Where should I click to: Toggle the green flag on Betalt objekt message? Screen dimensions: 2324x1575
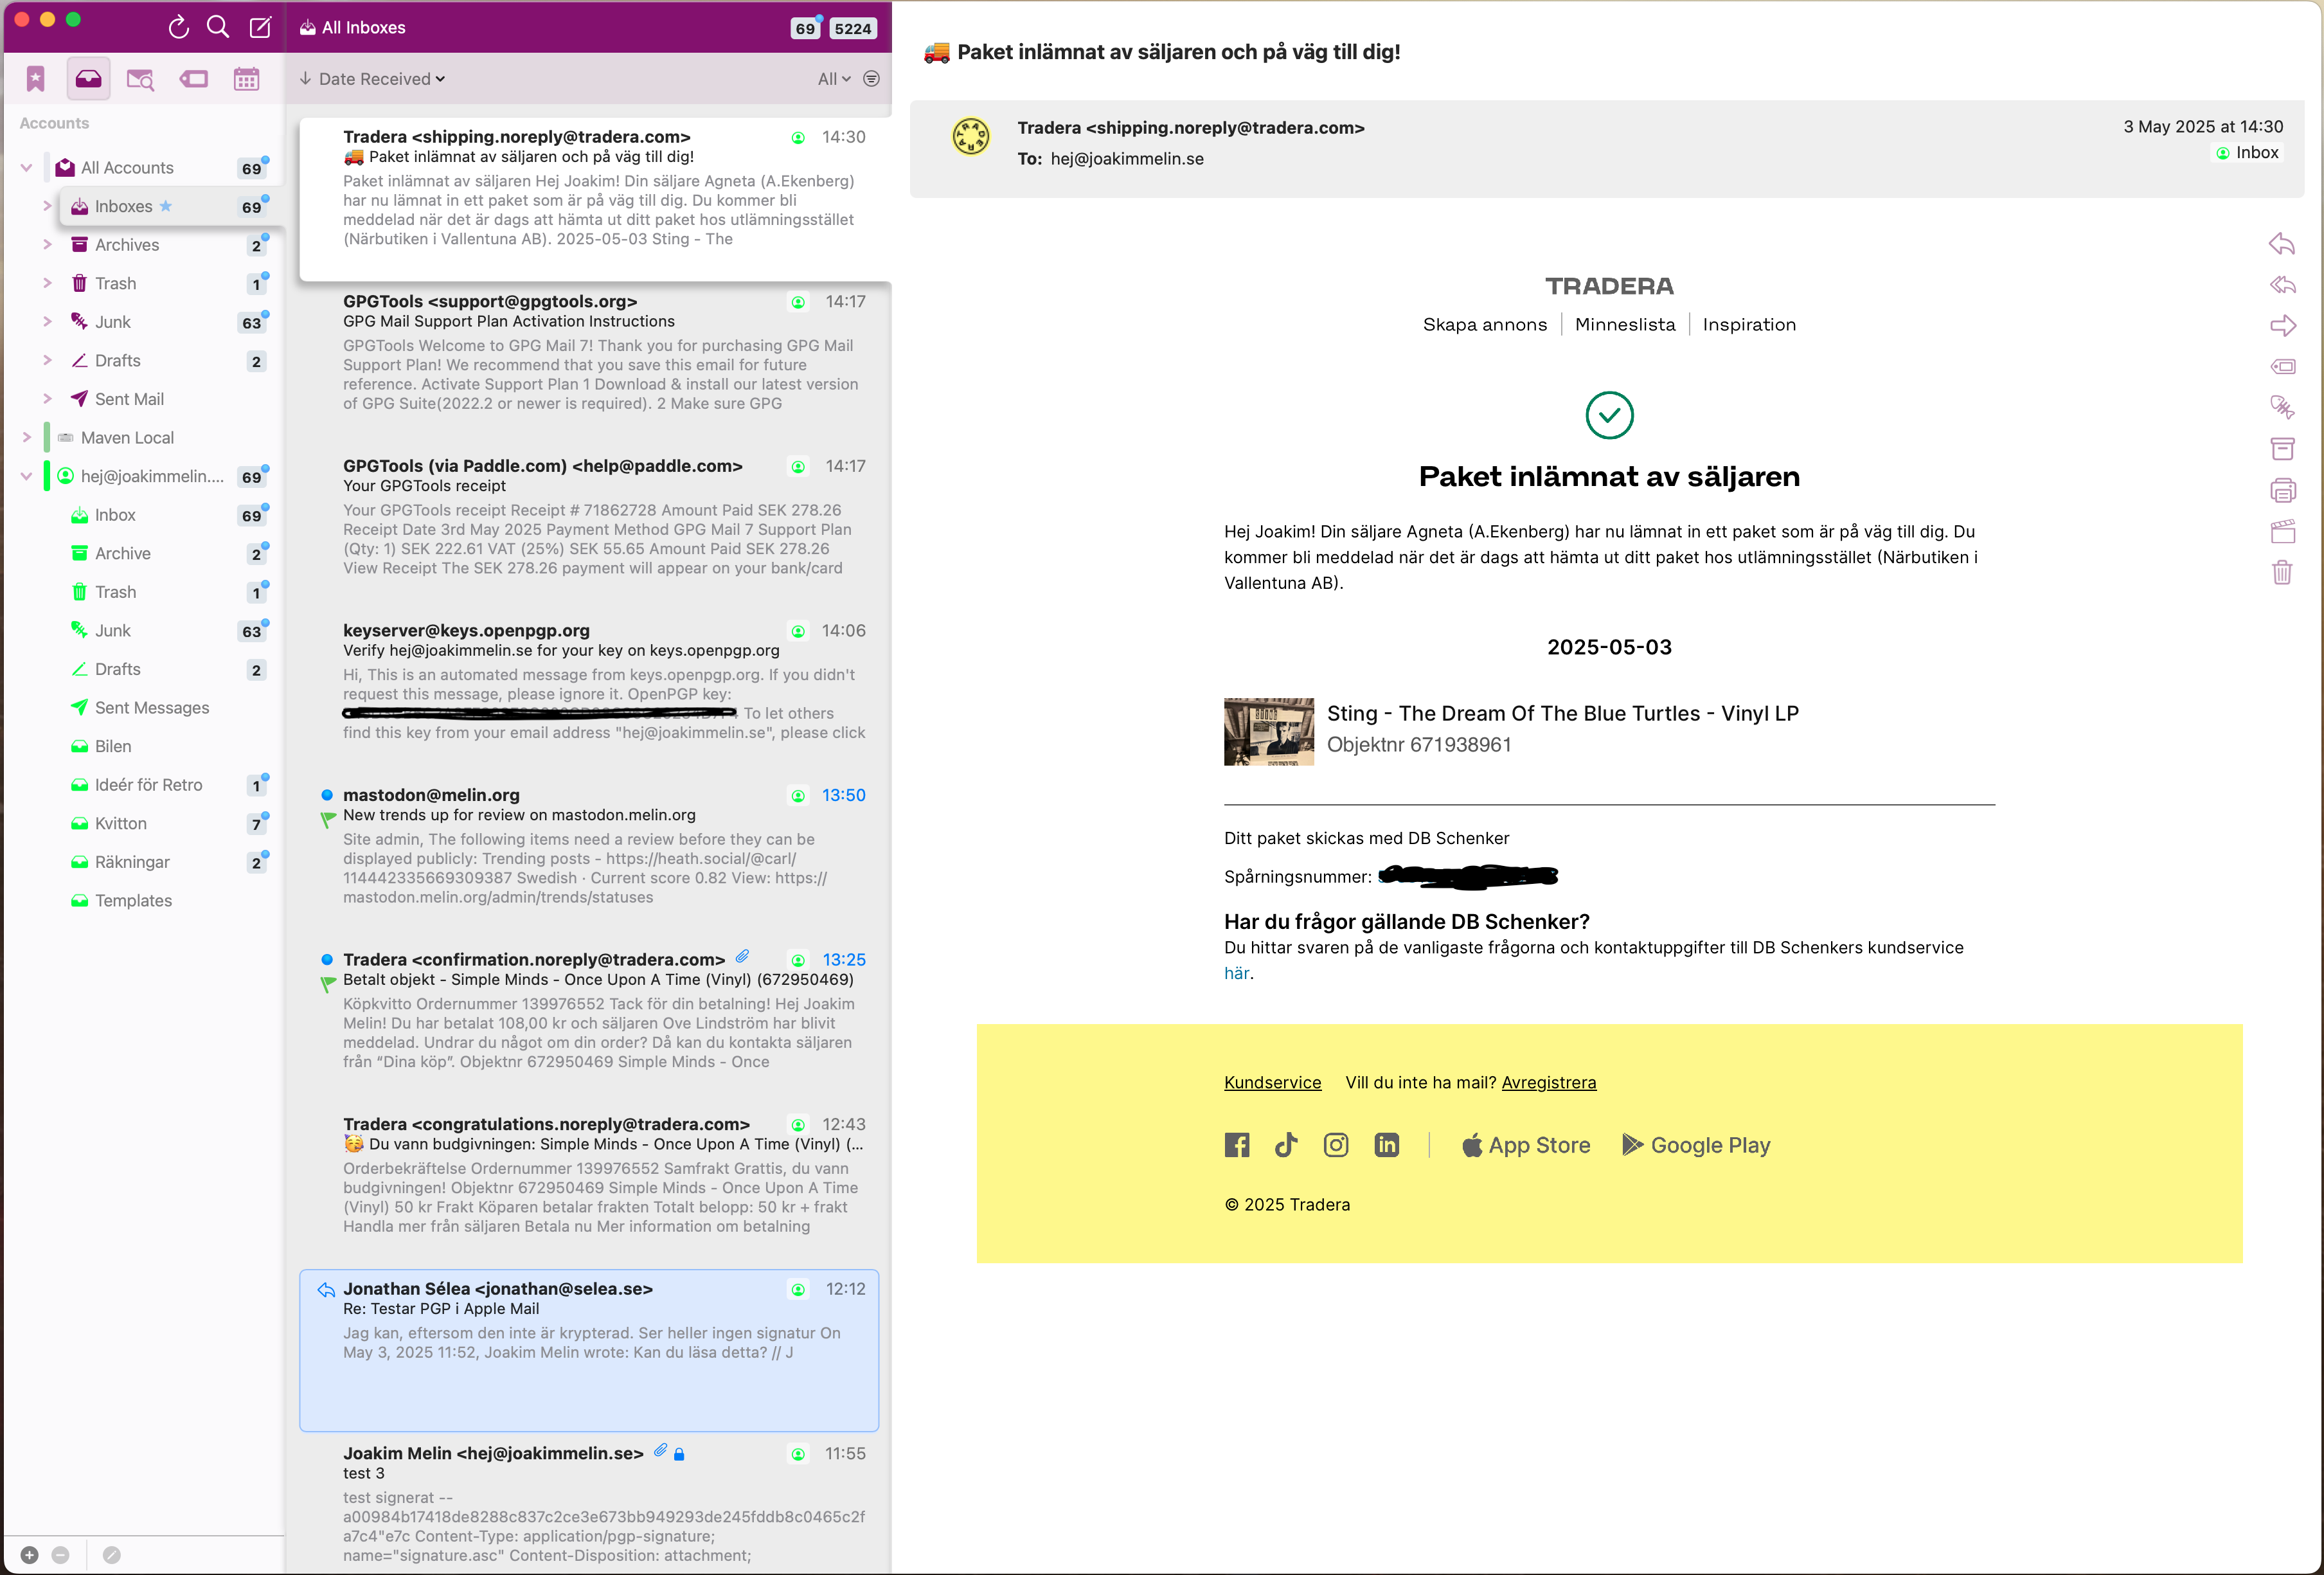(327, 984)
